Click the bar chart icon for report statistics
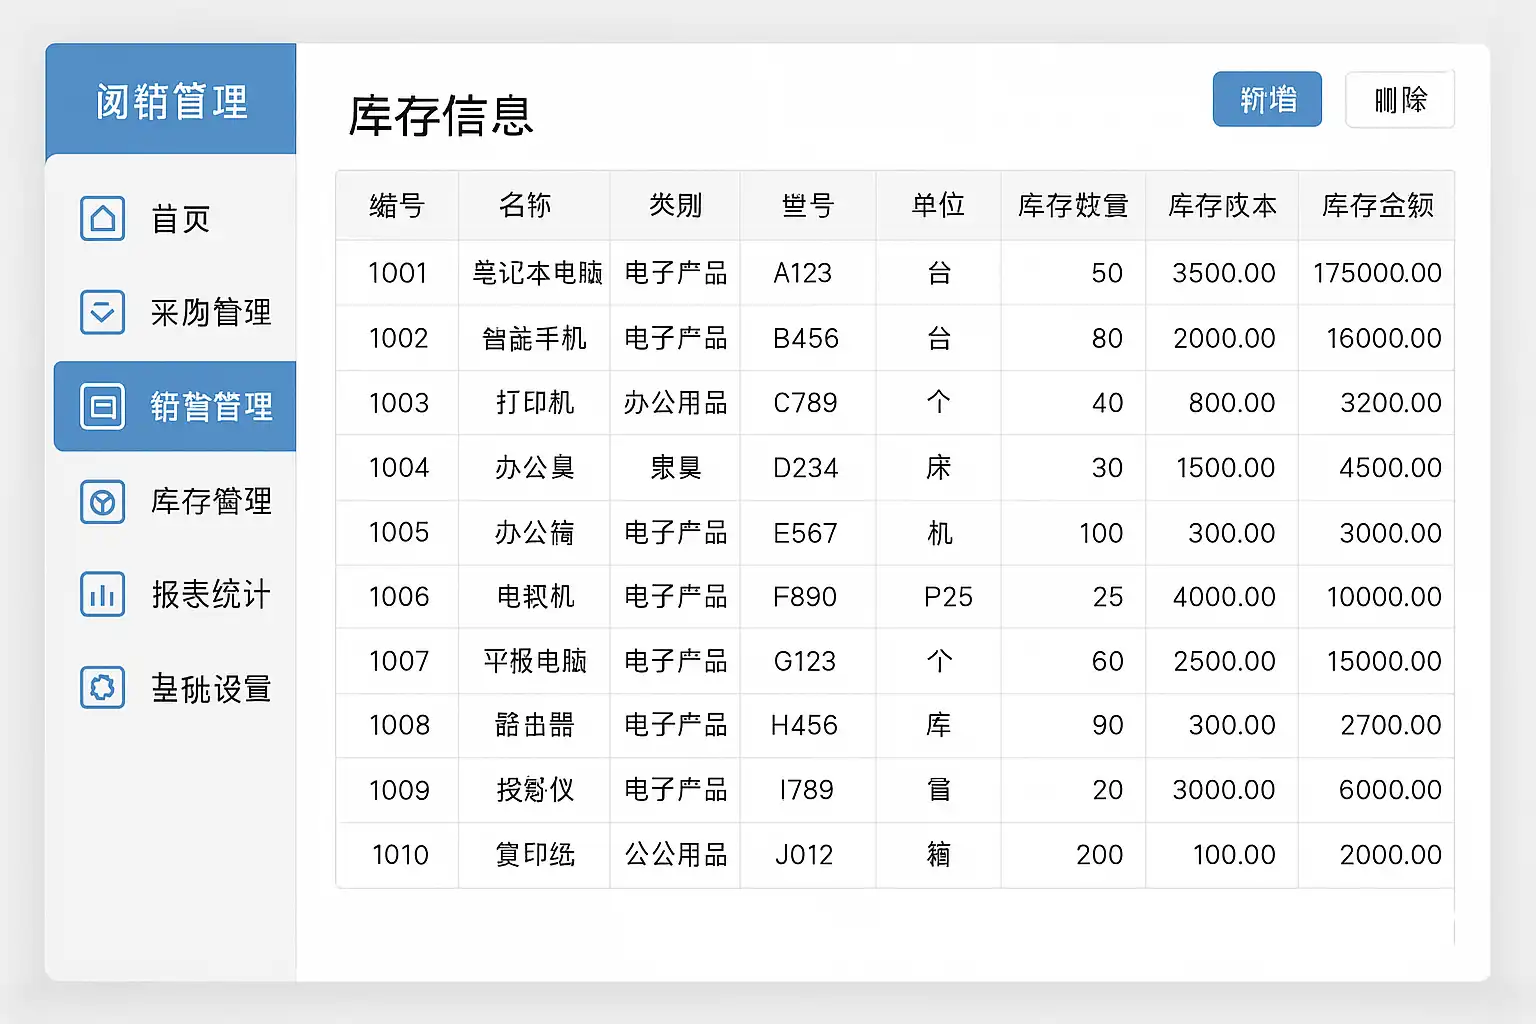 pos(102,594)
